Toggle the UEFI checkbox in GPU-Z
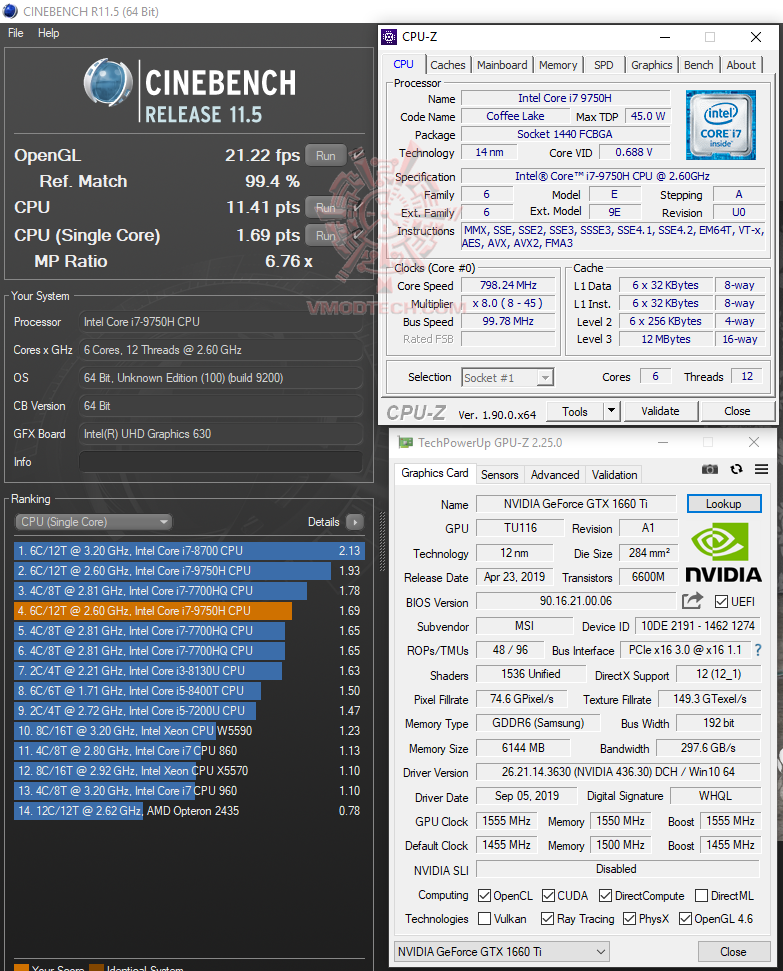 (721, 601)
